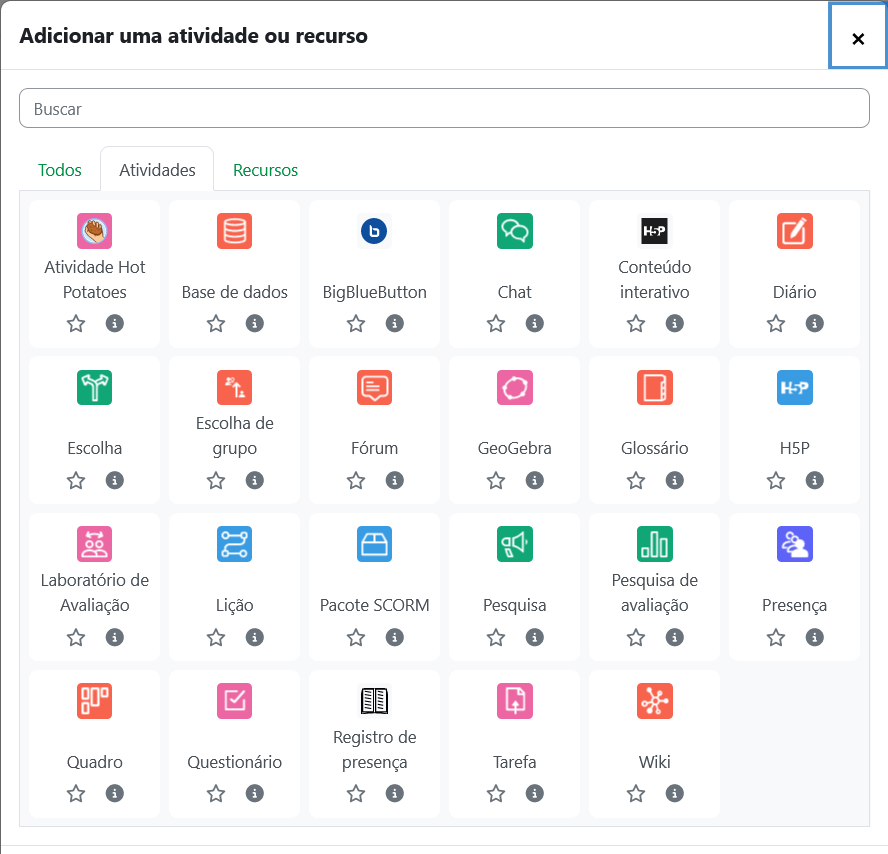This screenshot has height=854, width=888.
Task: Pick the Pacote SCORM icon
Action: 374,544
